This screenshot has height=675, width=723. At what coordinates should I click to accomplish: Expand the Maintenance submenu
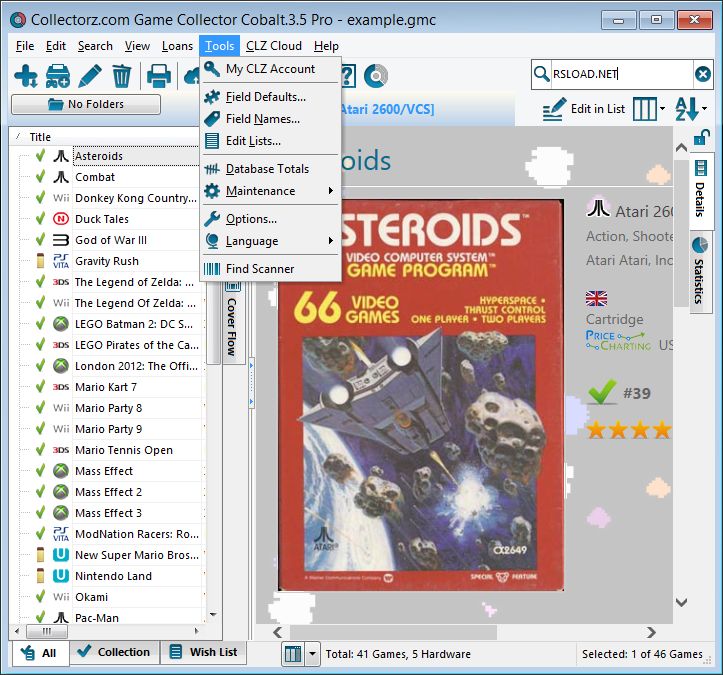pyautogui.click(x=270, y=191)
